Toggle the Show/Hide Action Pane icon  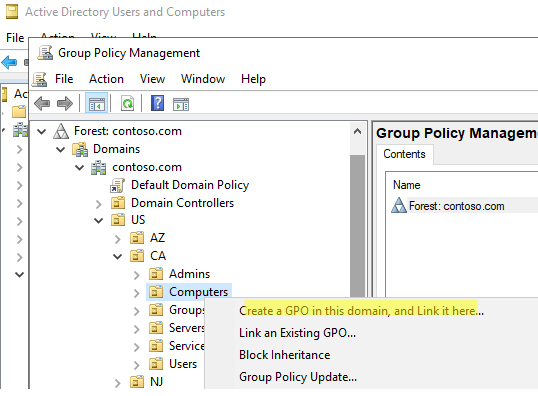(x=181, y=104)
